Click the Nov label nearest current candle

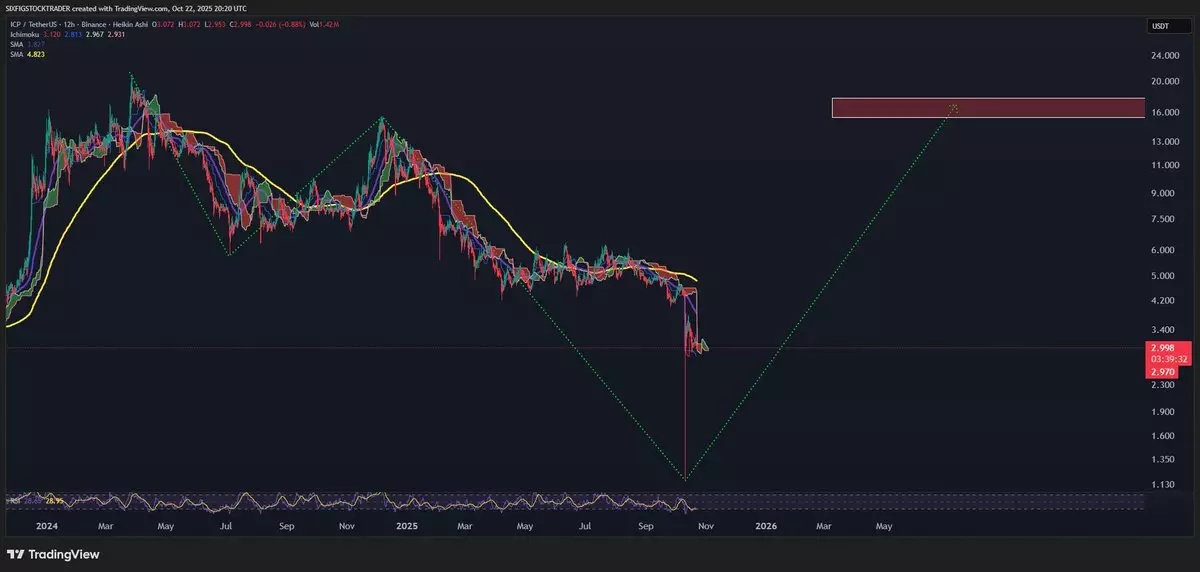click(x=706, y=524)
